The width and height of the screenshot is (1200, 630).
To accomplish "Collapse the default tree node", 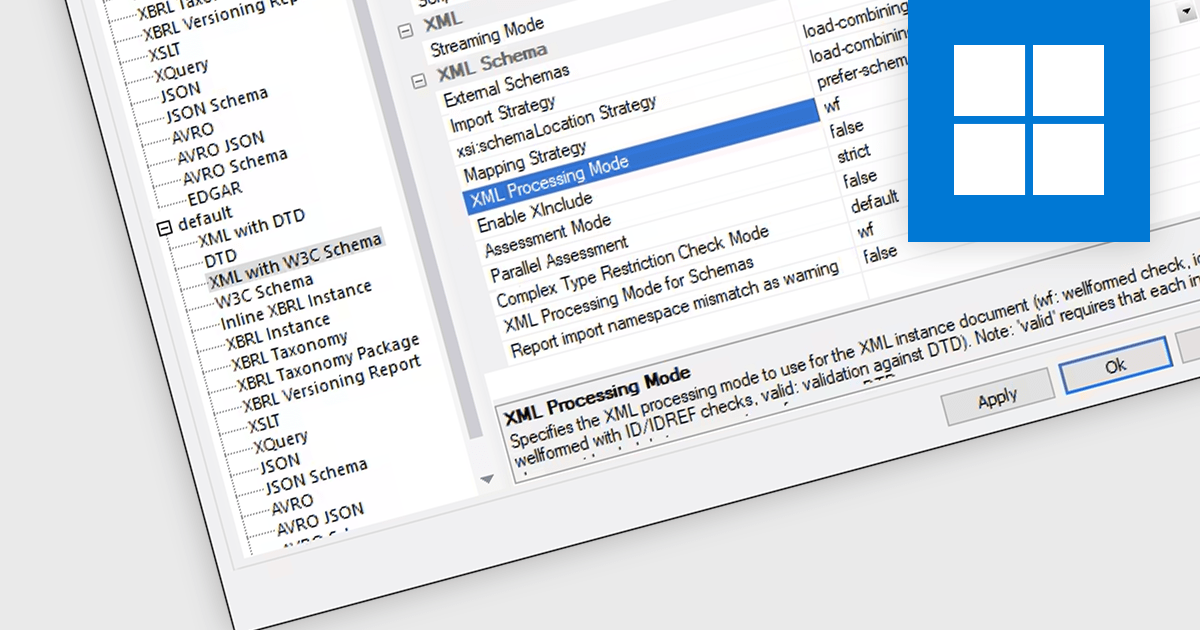I will click(164, 229).
